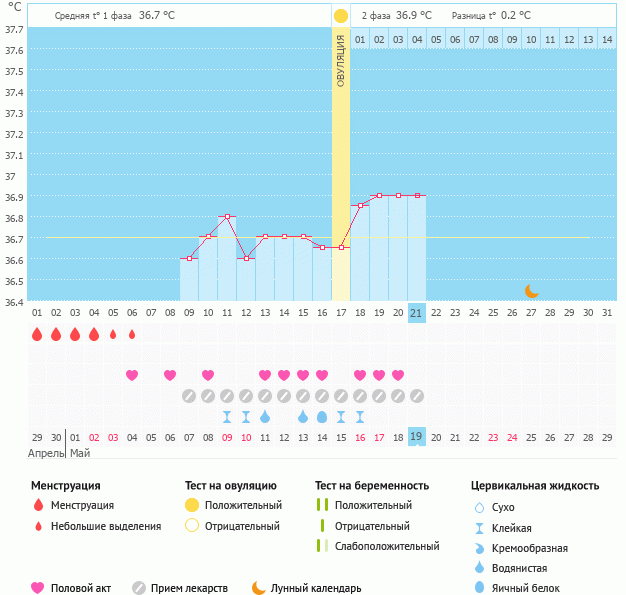Image resolution: width=626 pixels, height=595 pixels.
Task: Click the yellow ovulation circle above the chart
Action: click(x=341, y=16)
